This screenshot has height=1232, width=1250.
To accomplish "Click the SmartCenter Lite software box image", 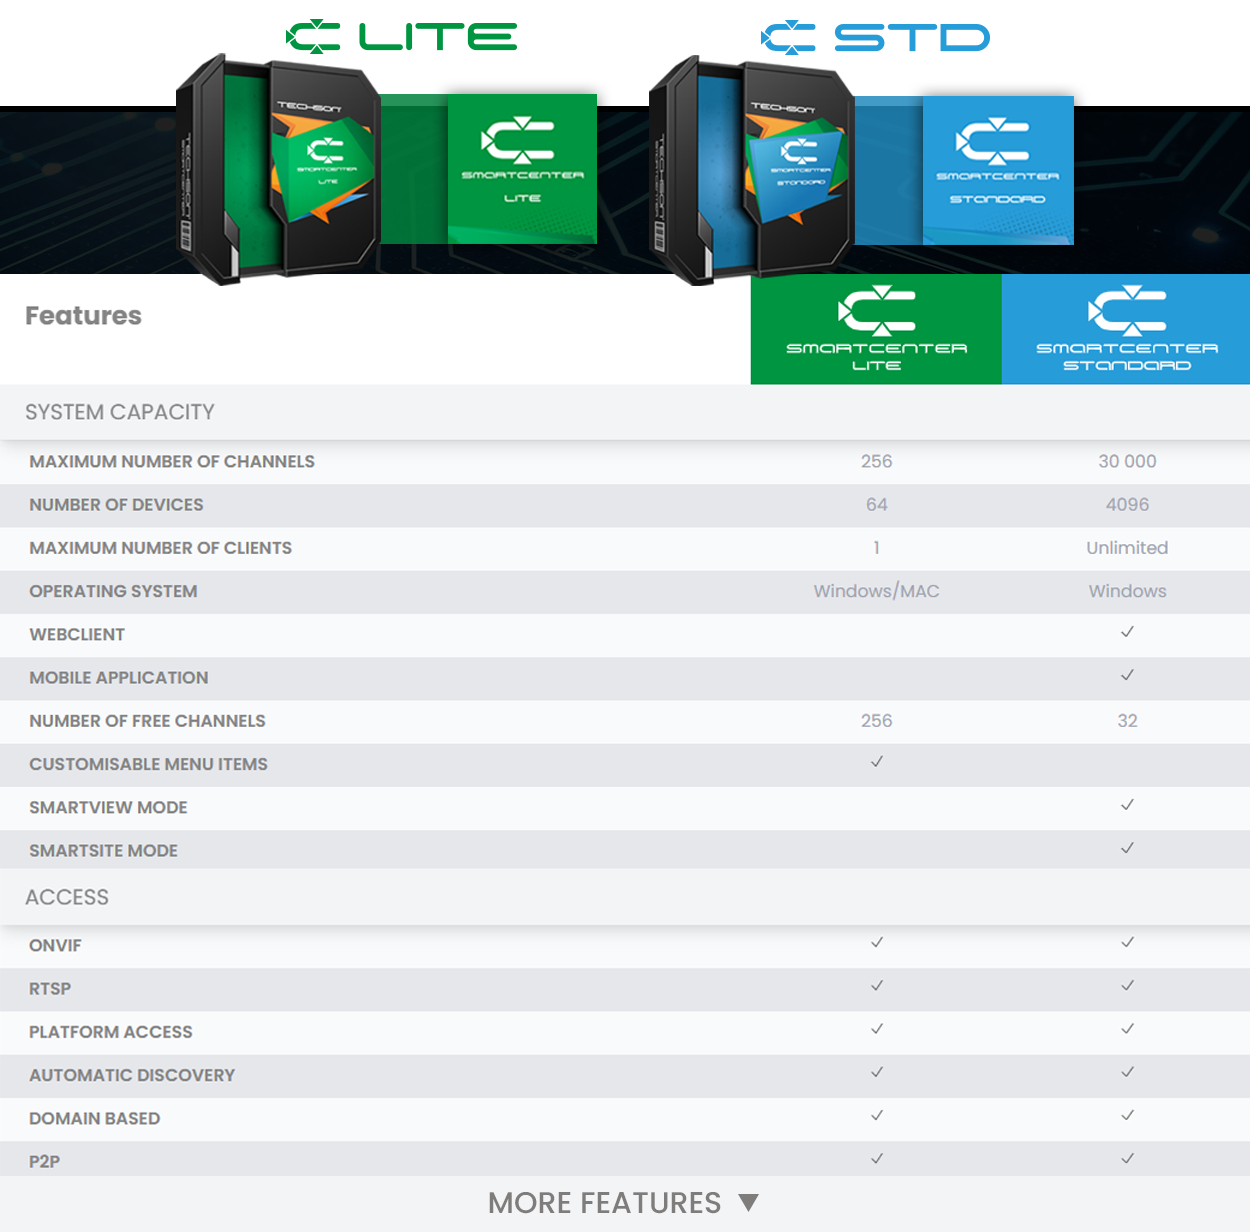I will click(x=278, y=170).
